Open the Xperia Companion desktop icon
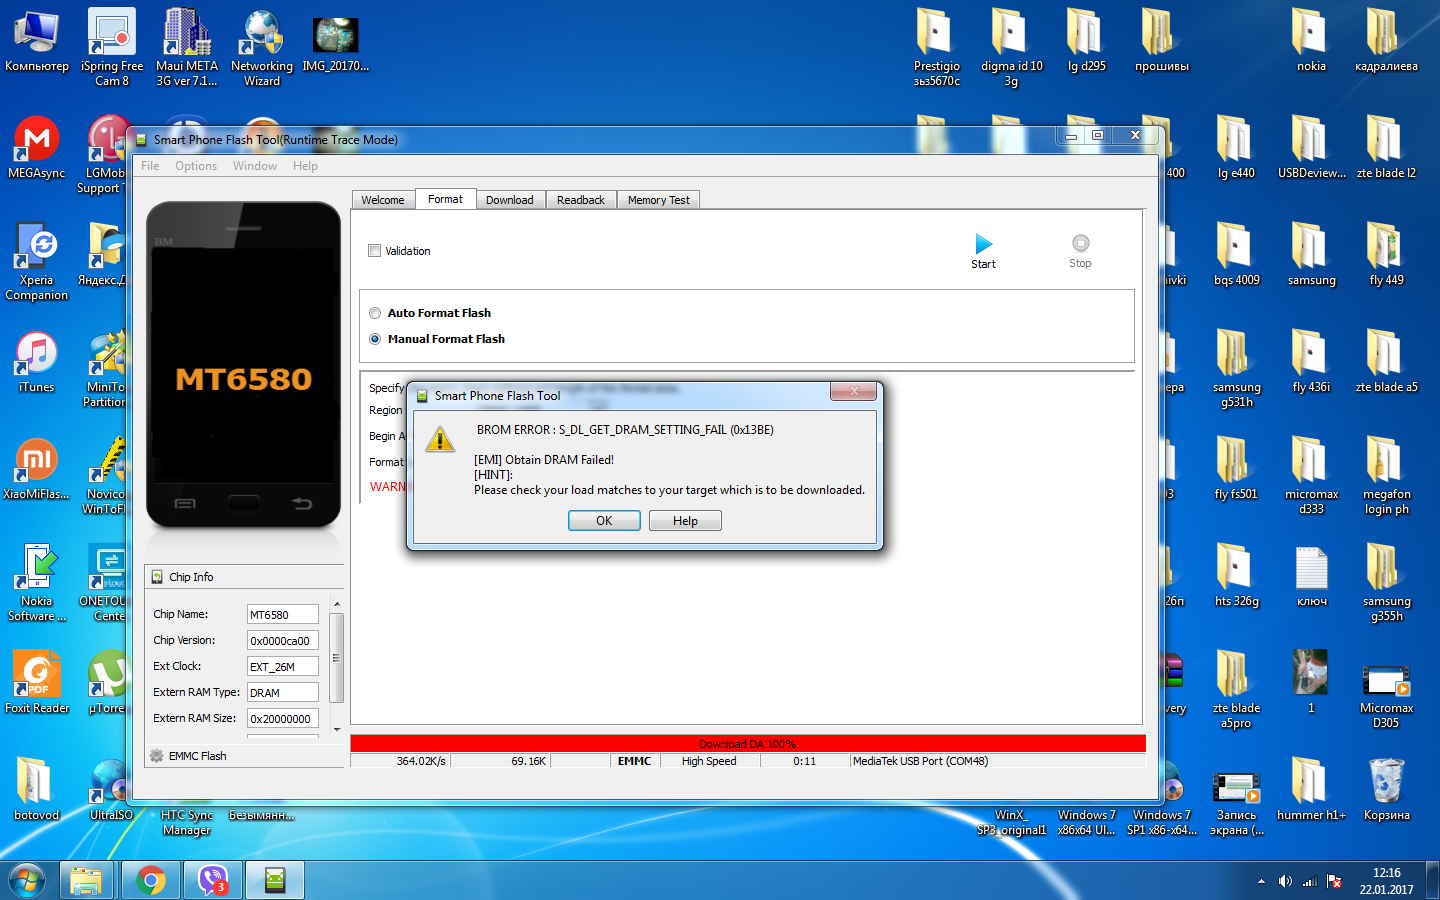 pyautogui.click(x=37, y=247)
